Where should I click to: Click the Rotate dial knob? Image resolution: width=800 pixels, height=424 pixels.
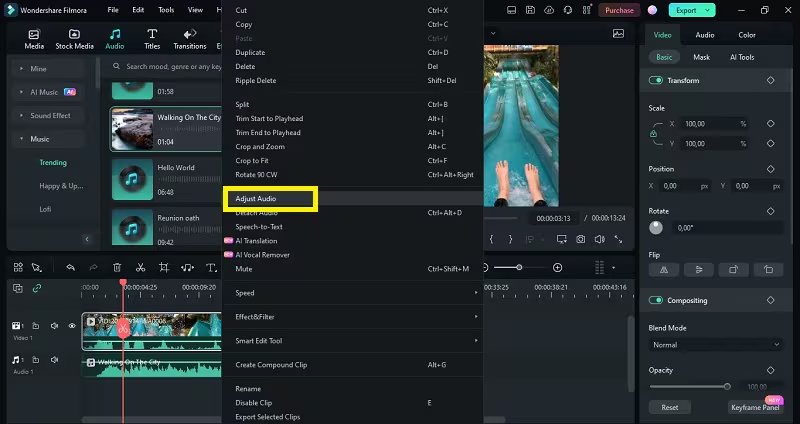tap(656, 228)
